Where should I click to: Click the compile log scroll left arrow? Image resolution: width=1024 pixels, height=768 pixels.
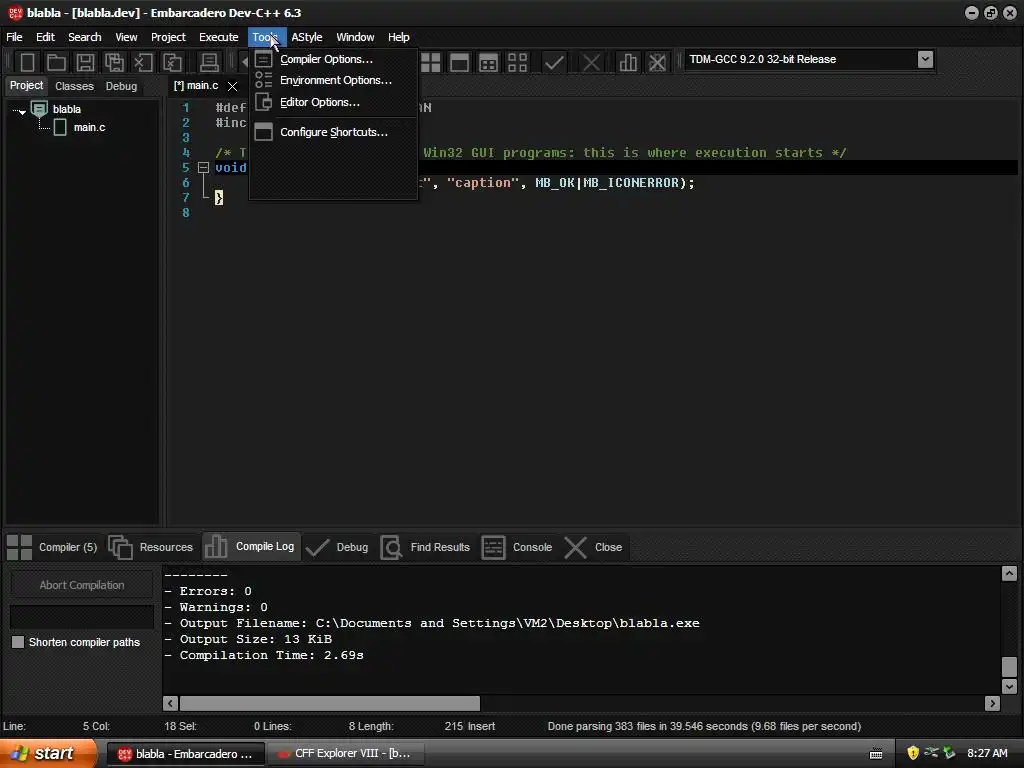(170, 703)
